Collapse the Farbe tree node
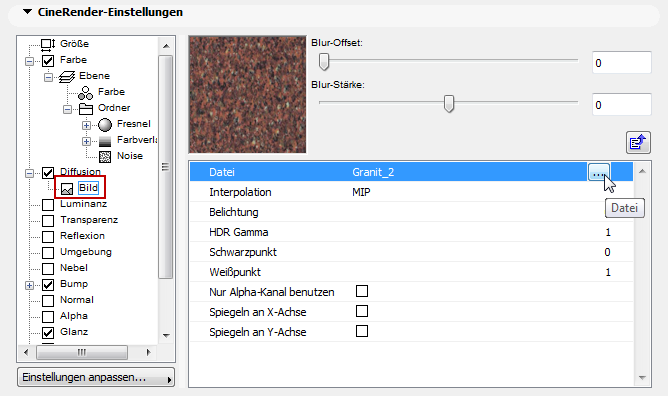Screen dimensions: 668x396 [x=29, y=61]
